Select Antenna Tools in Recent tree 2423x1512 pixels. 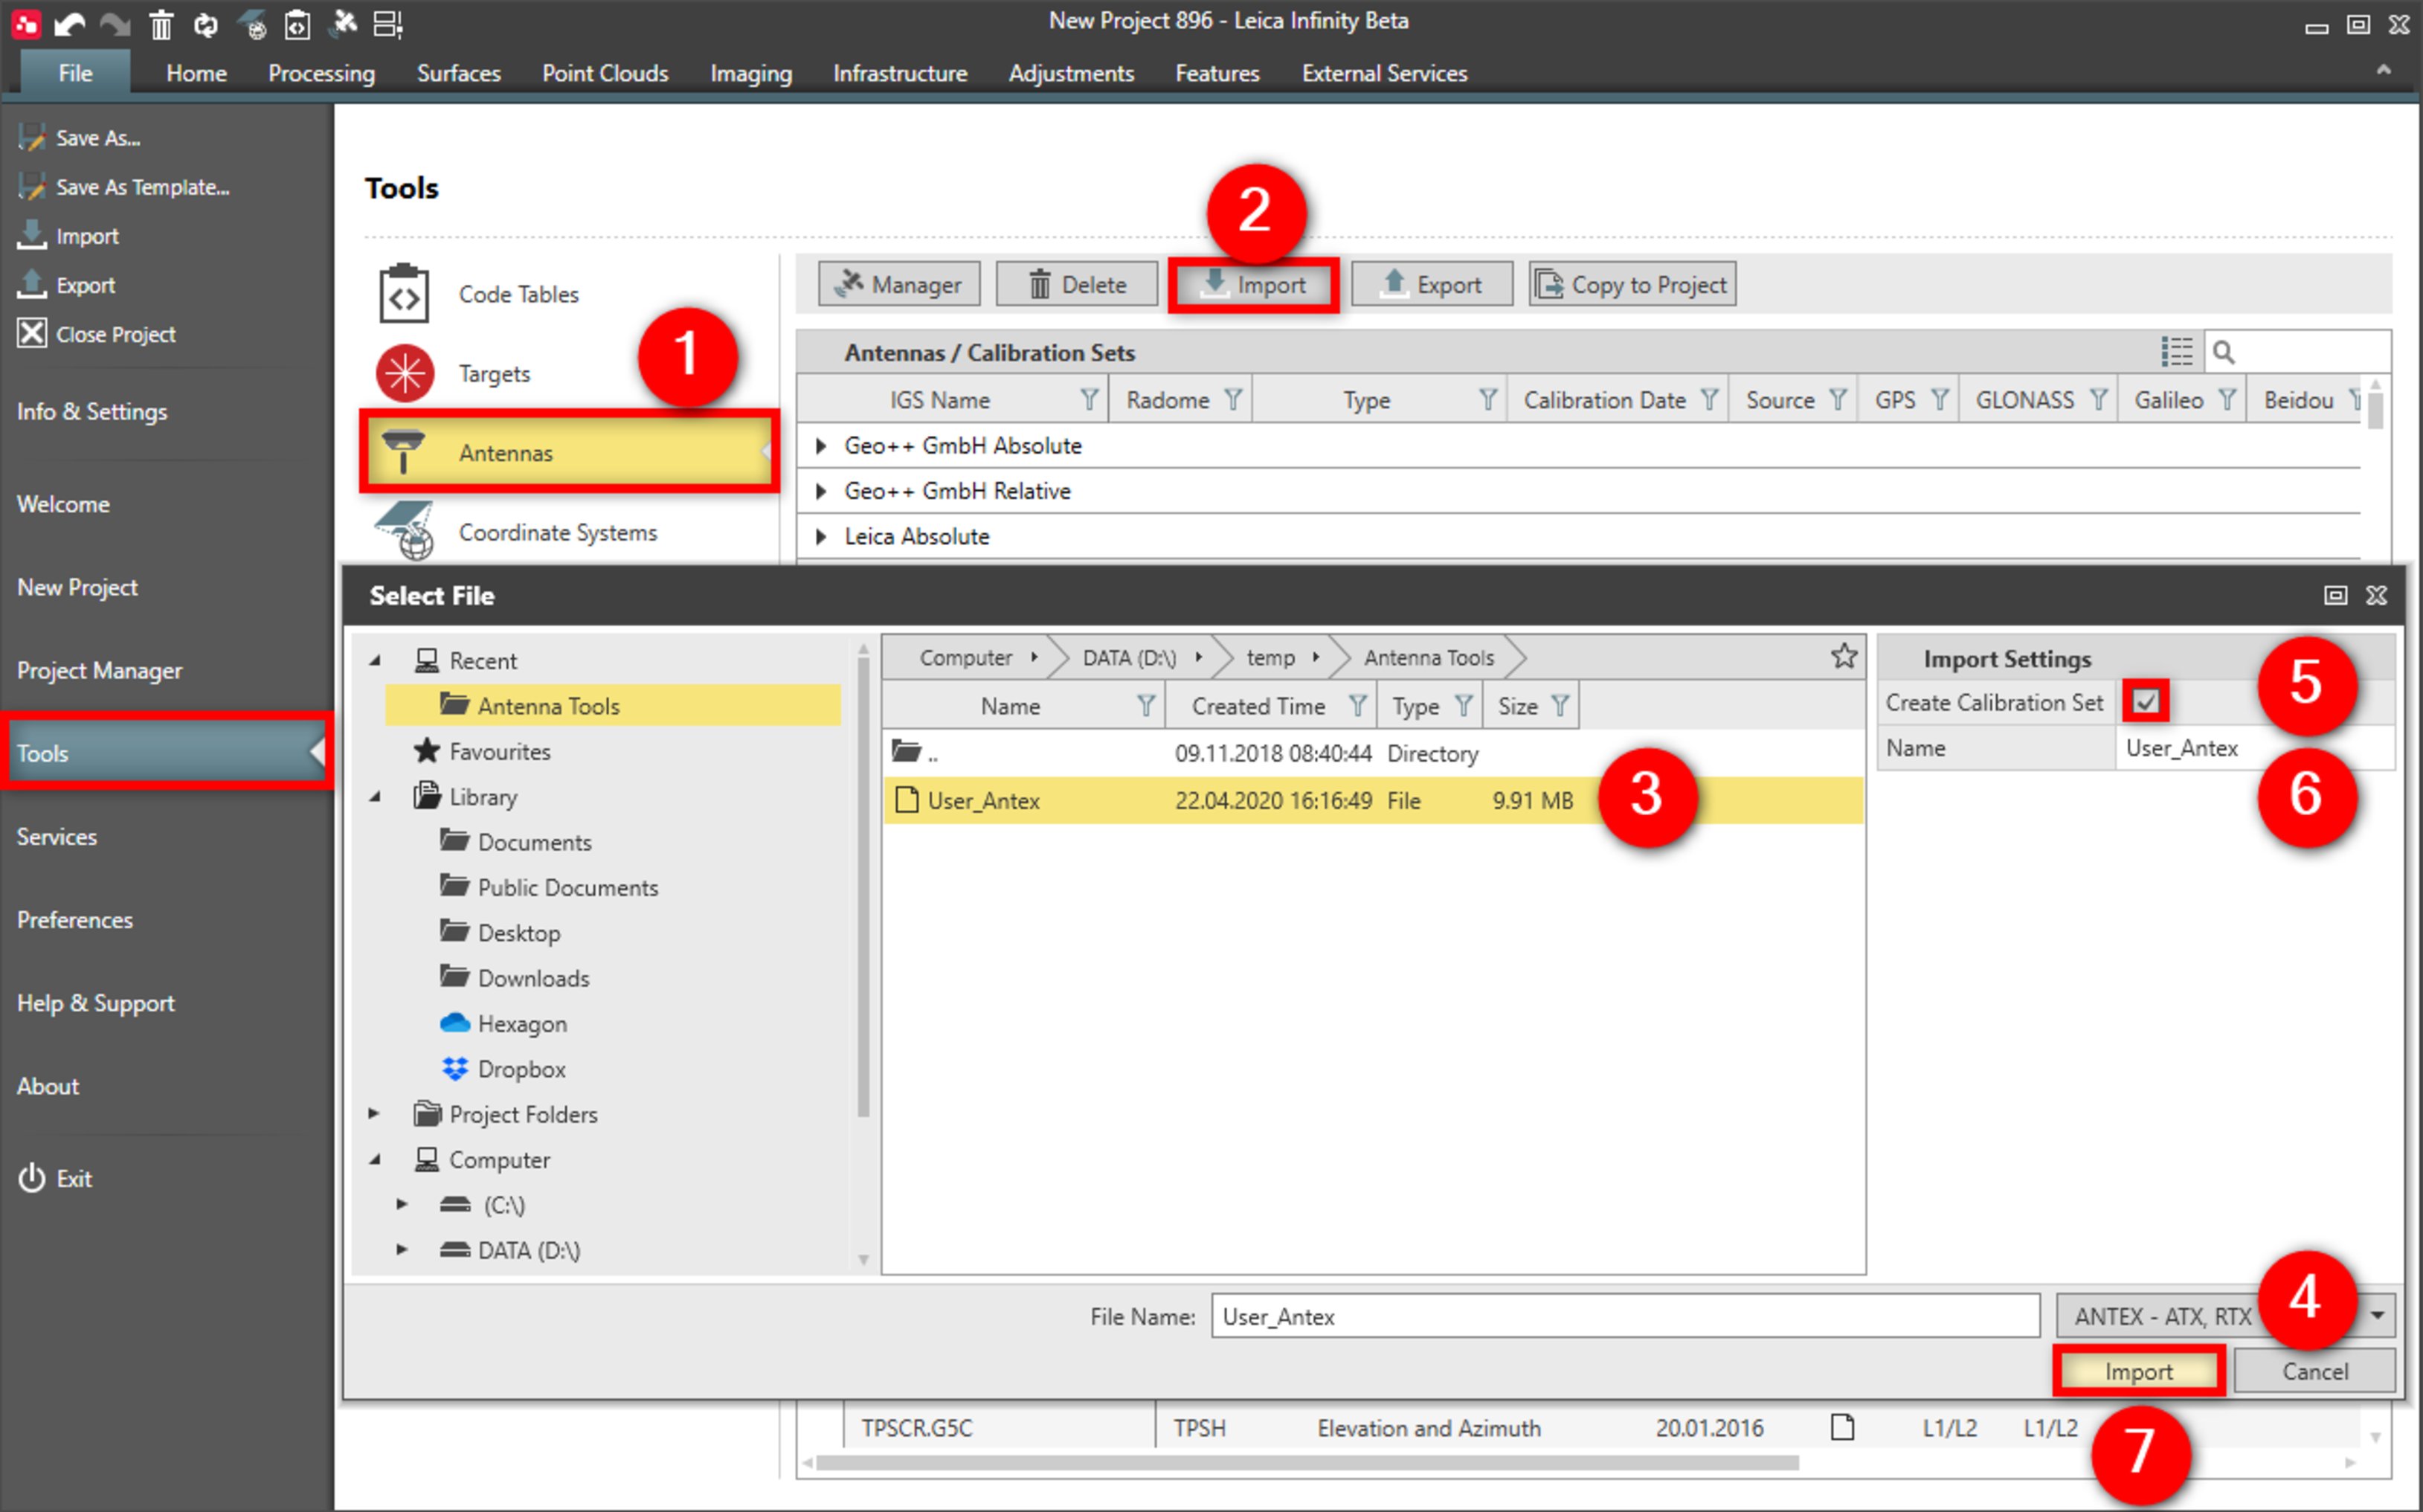point(613,705)
